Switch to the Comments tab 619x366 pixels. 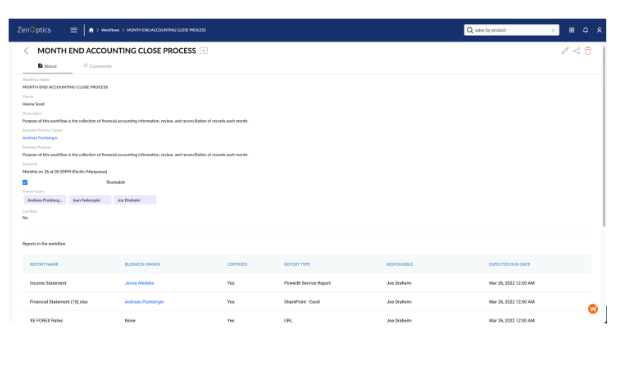pos(98,66)
